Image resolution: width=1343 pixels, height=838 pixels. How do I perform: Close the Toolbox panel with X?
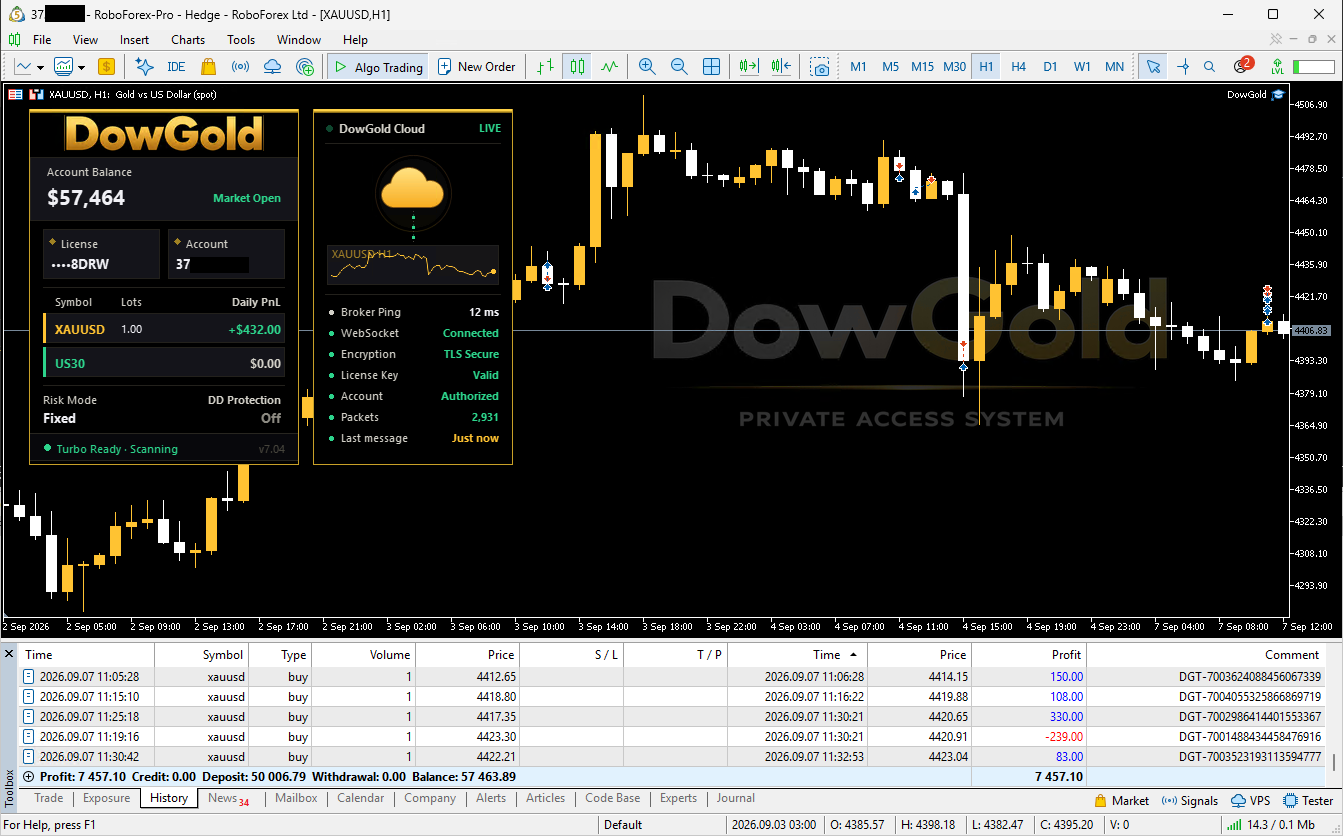(x=9, y=654)
